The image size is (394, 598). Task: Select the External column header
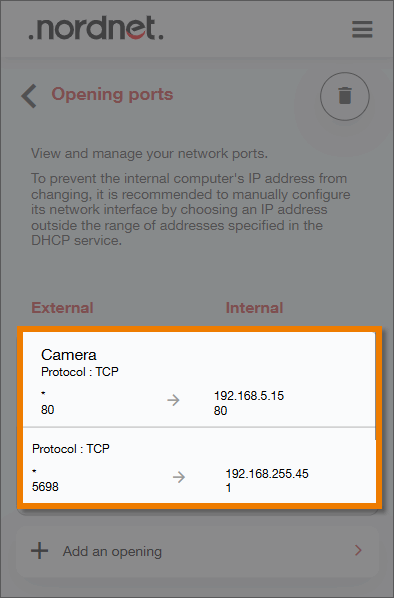point(62,308)
